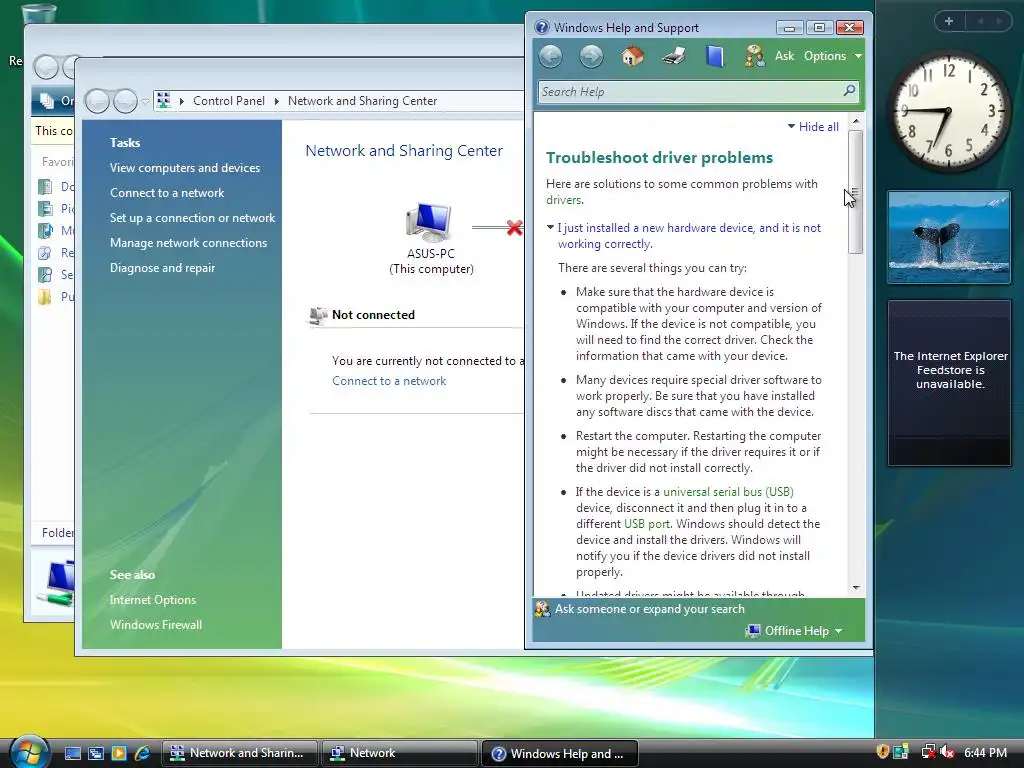Click the help window scrollbar thumb

(856, 192)
